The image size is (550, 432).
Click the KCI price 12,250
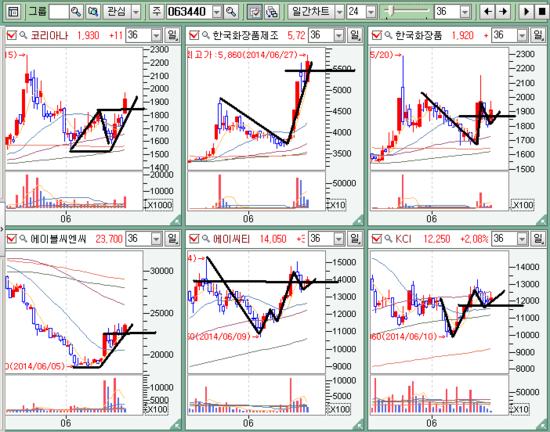(437, 239)
